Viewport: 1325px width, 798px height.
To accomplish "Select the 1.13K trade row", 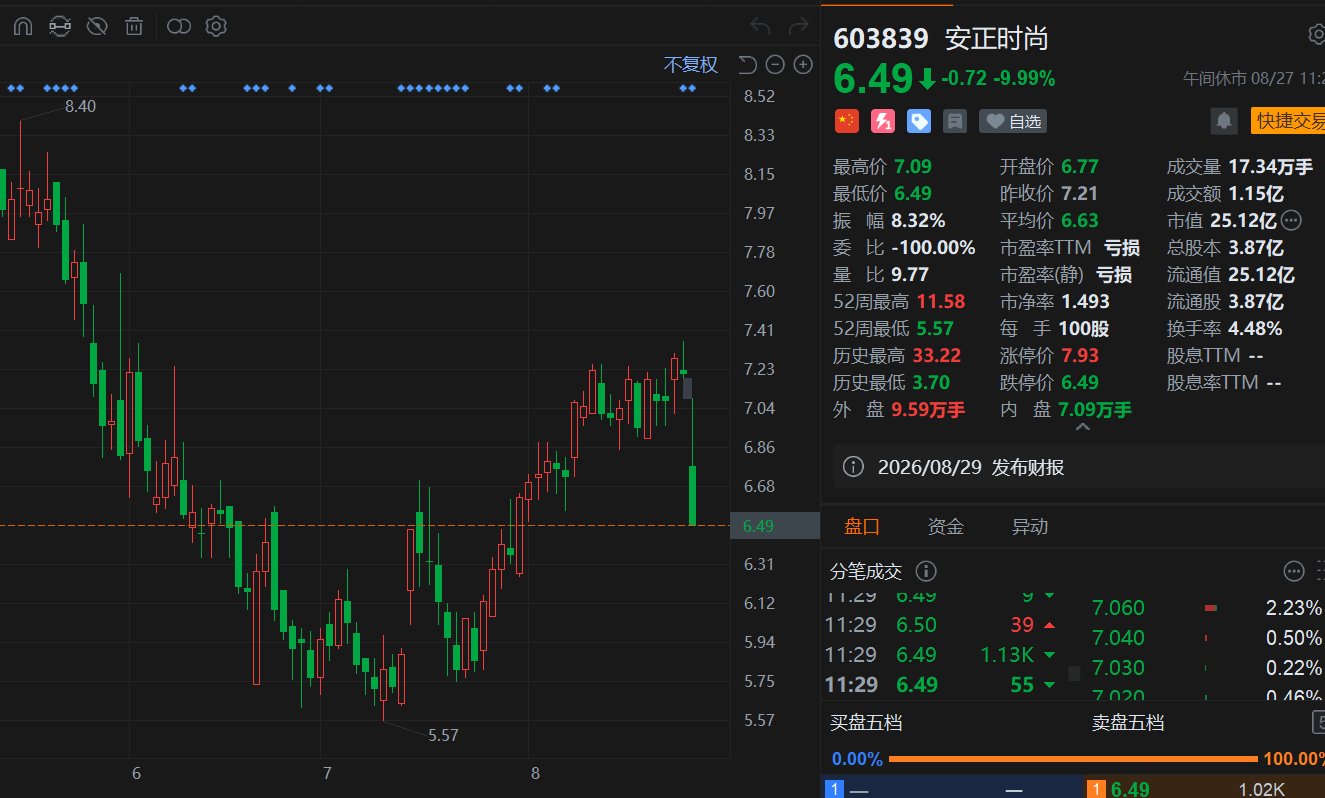I will click(942, 655).
